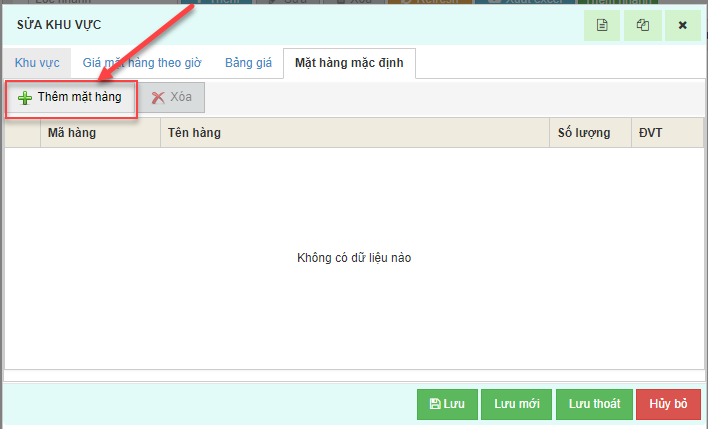Click the duplicate/copy icon in the dialog header
Screen dimensions: 708x429
[642, 25]
